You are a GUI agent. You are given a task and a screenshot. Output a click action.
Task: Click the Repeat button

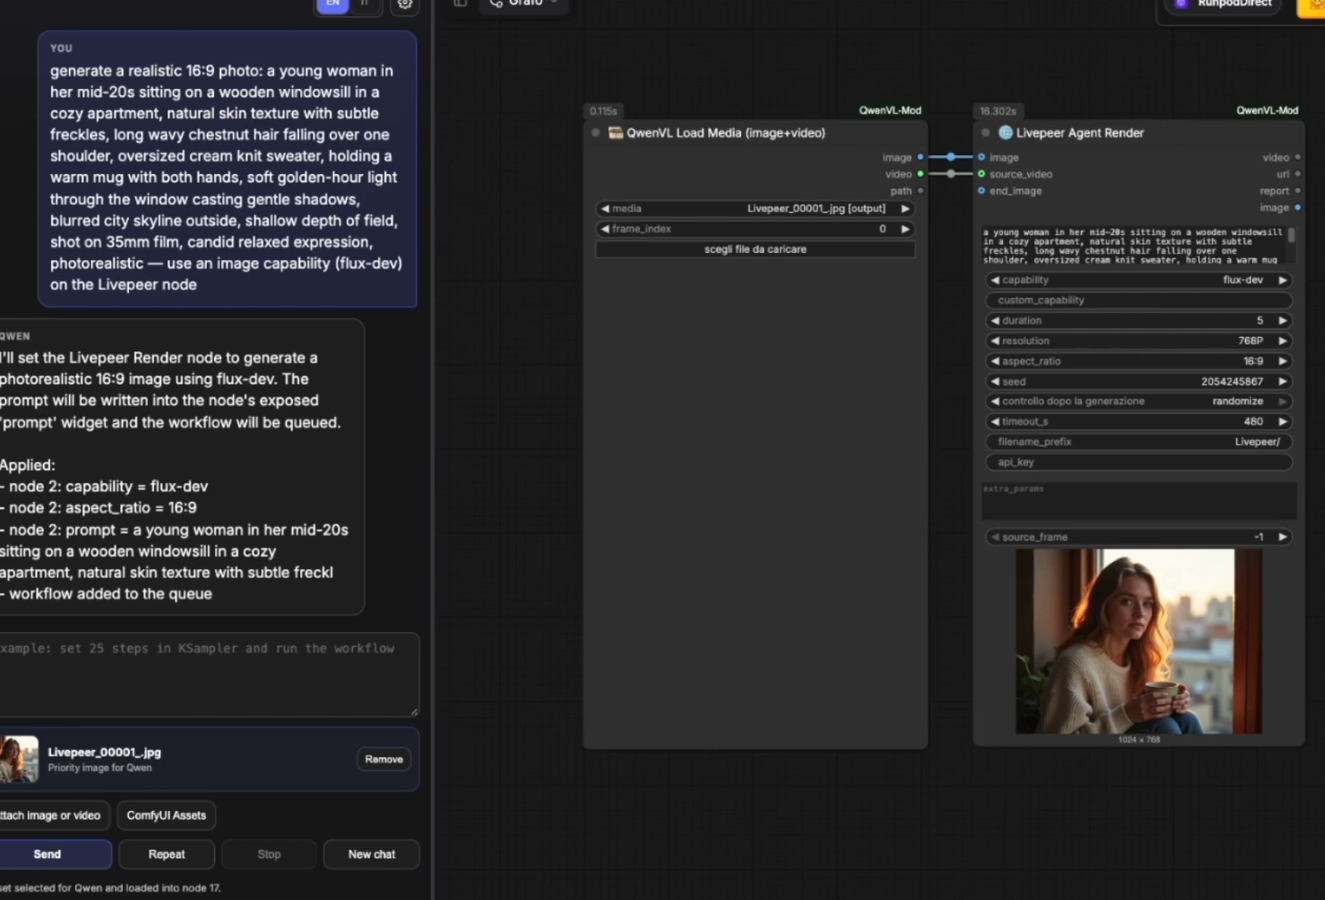coord(166,854)
